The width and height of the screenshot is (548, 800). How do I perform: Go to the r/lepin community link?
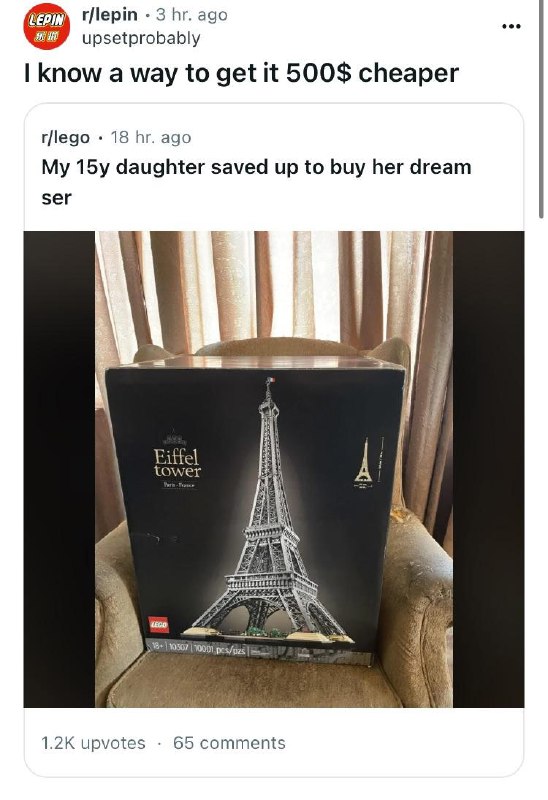pyautogui.click(x=110, y=15)
